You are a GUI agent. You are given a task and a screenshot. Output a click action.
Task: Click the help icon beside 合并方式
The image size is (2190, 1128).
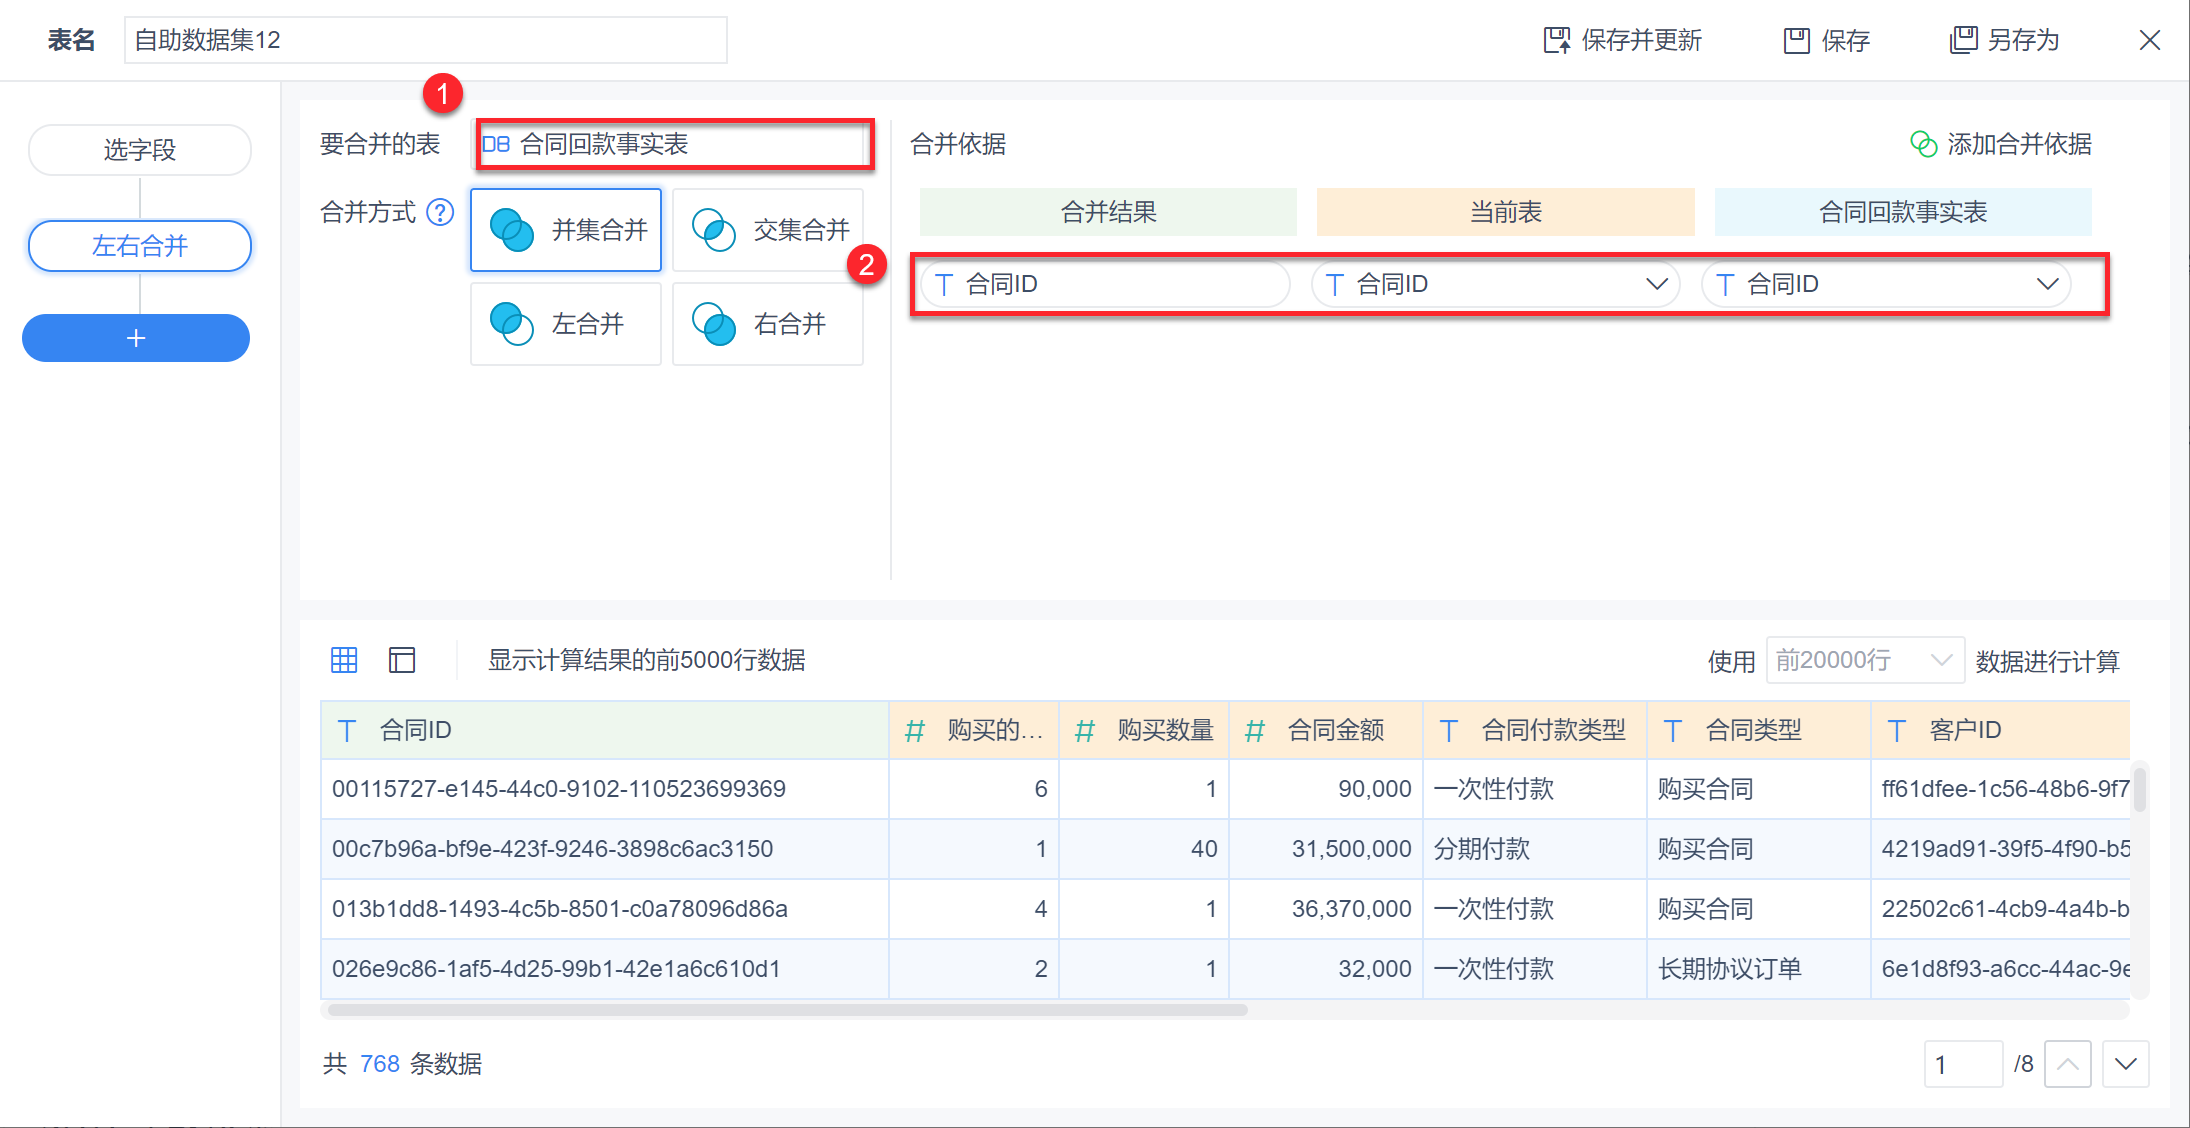[440, 212]
